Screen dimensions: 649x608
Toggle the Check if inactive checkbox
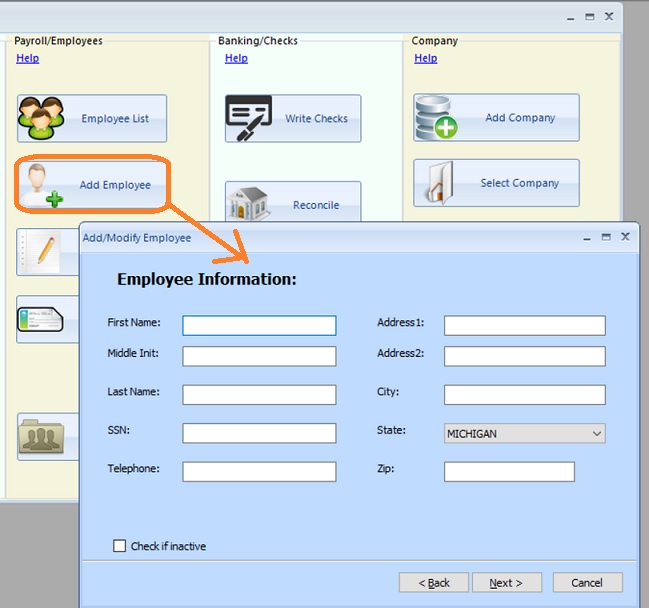120,546
